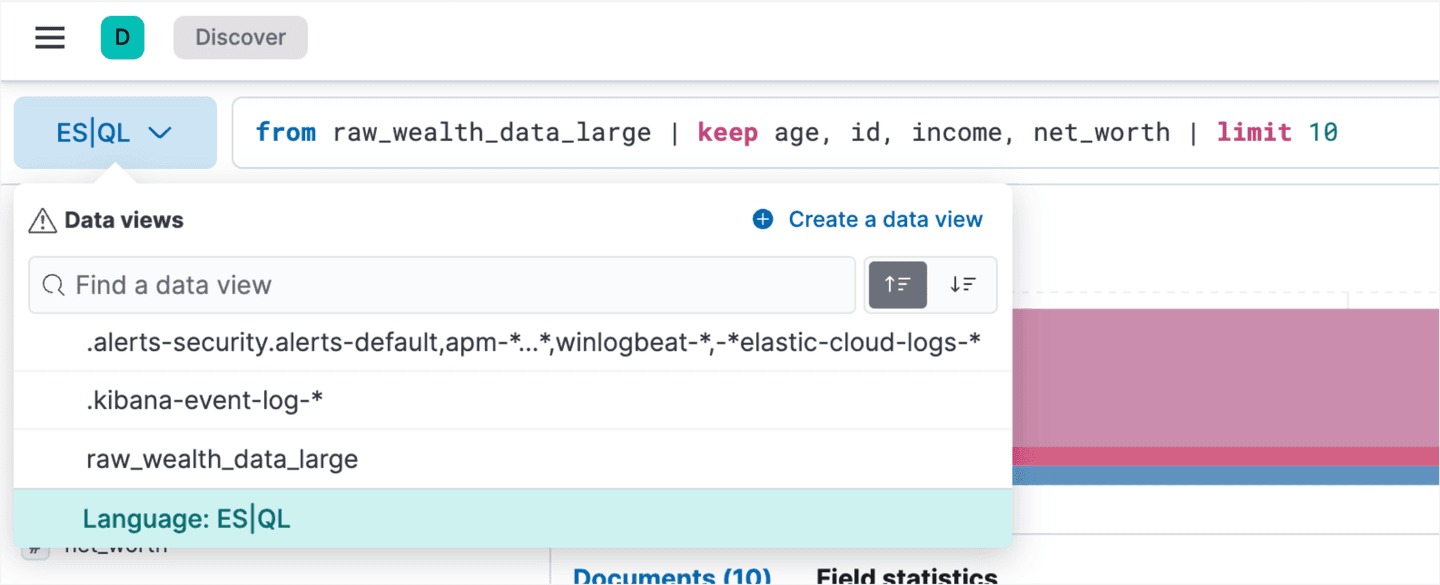The image size is (1440, 585).
Task: Click the magnifier icon in data view search
Action: tap(54, 285)
